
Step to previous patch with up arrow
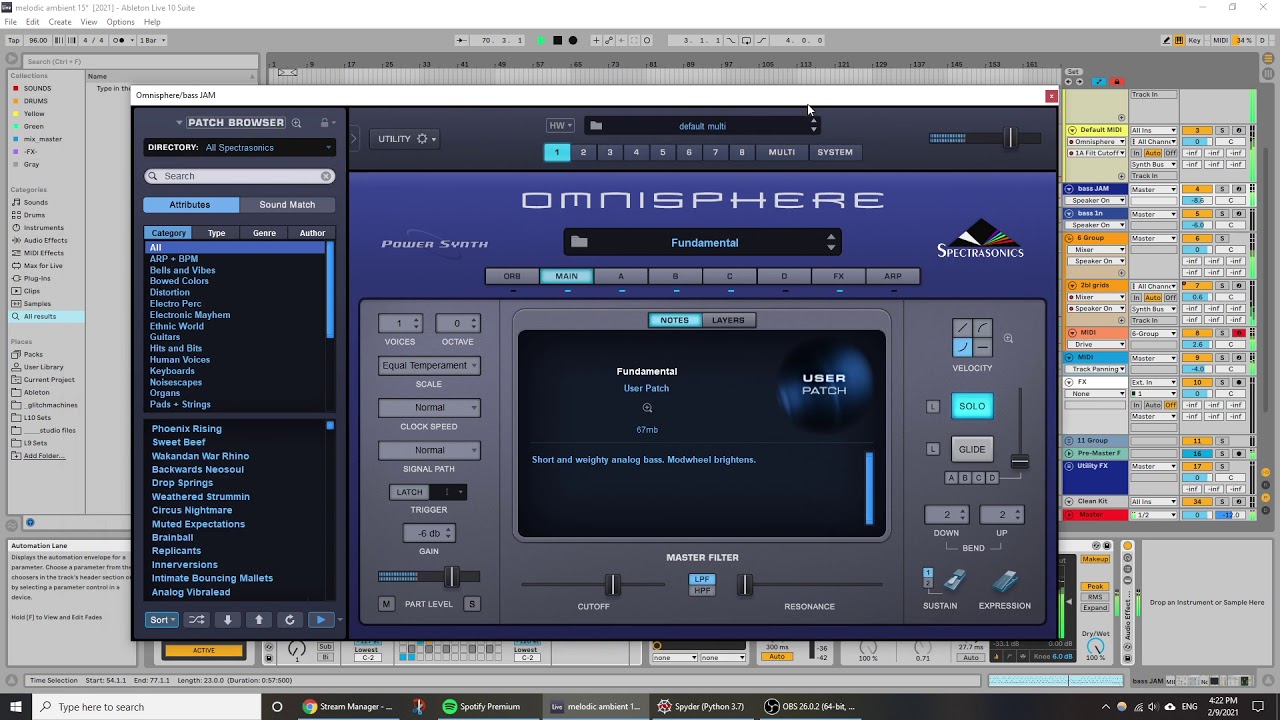[x=259, y=620]
